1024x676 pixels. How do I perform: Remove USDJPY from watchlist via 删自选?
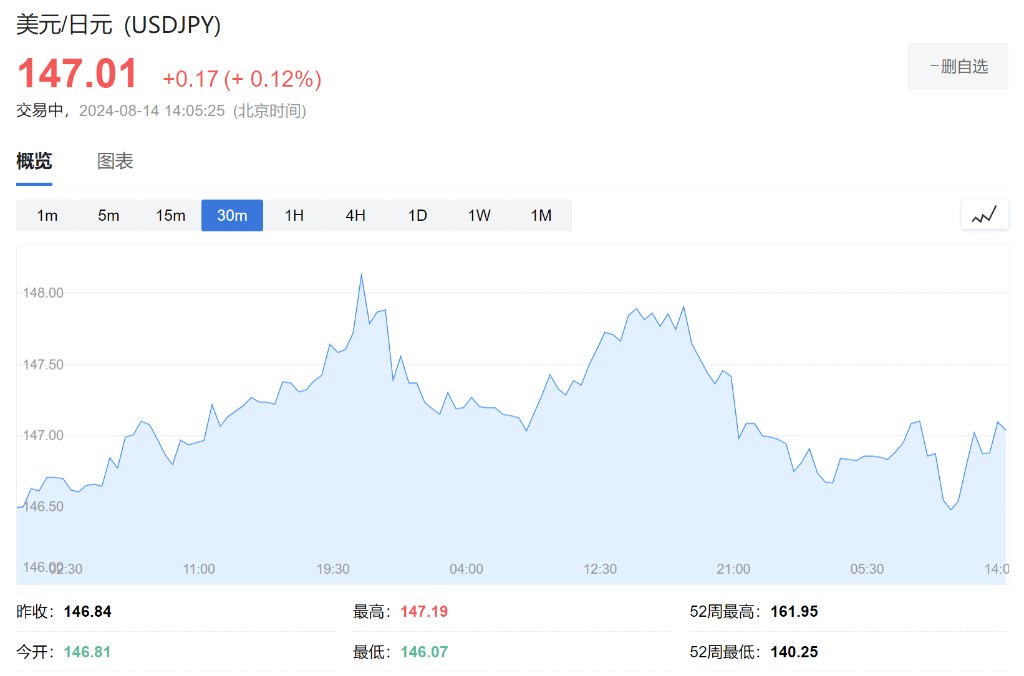click(958, 67)
